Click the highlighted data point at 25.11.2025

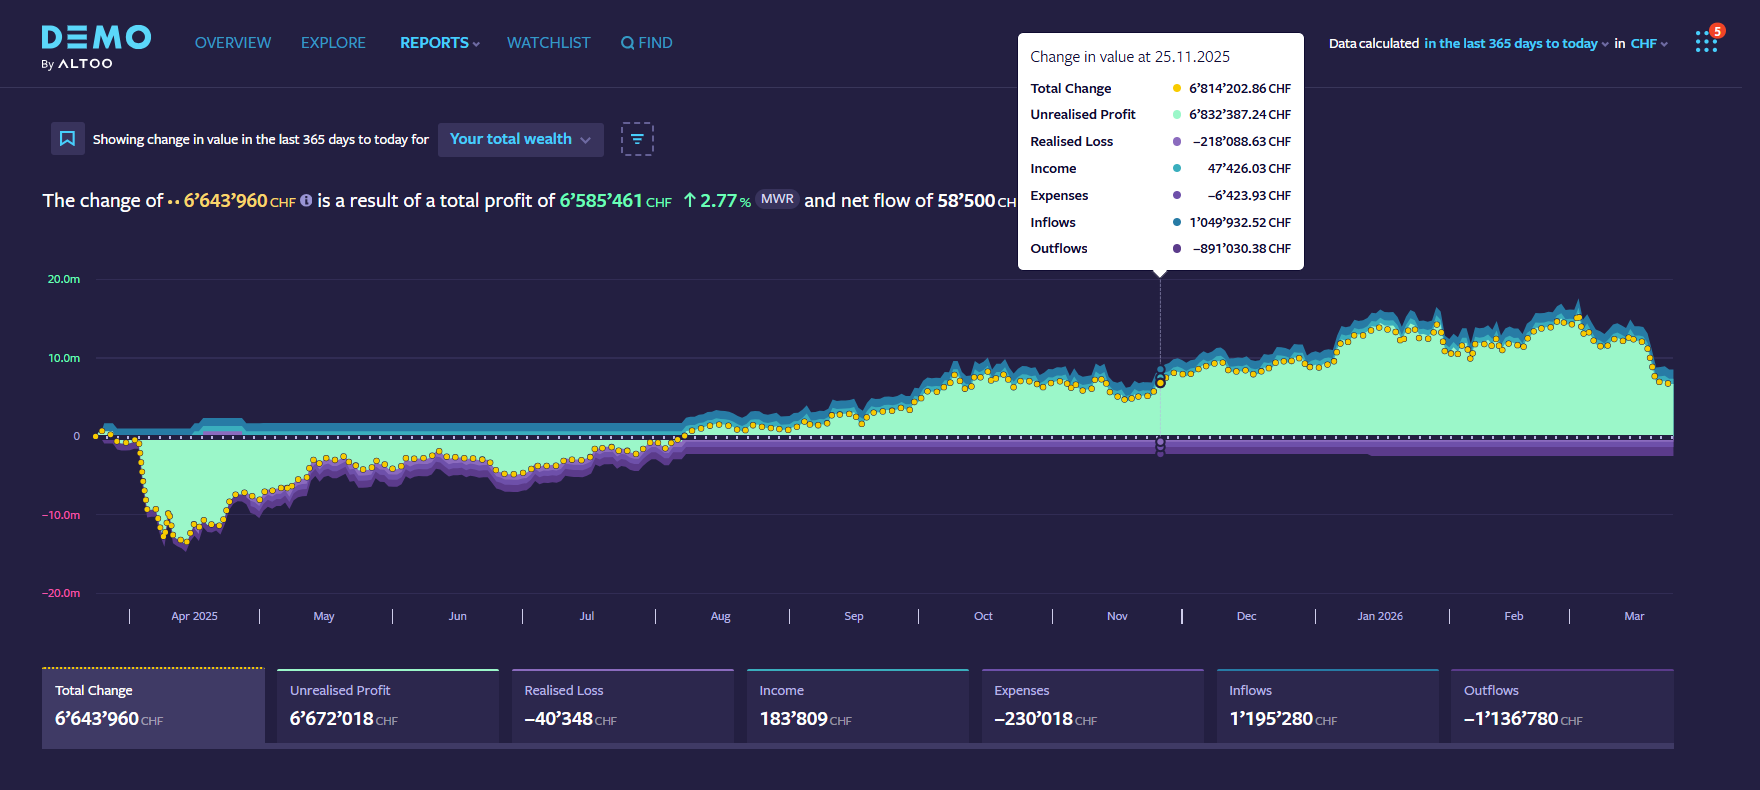click(x=1160, y=382)
